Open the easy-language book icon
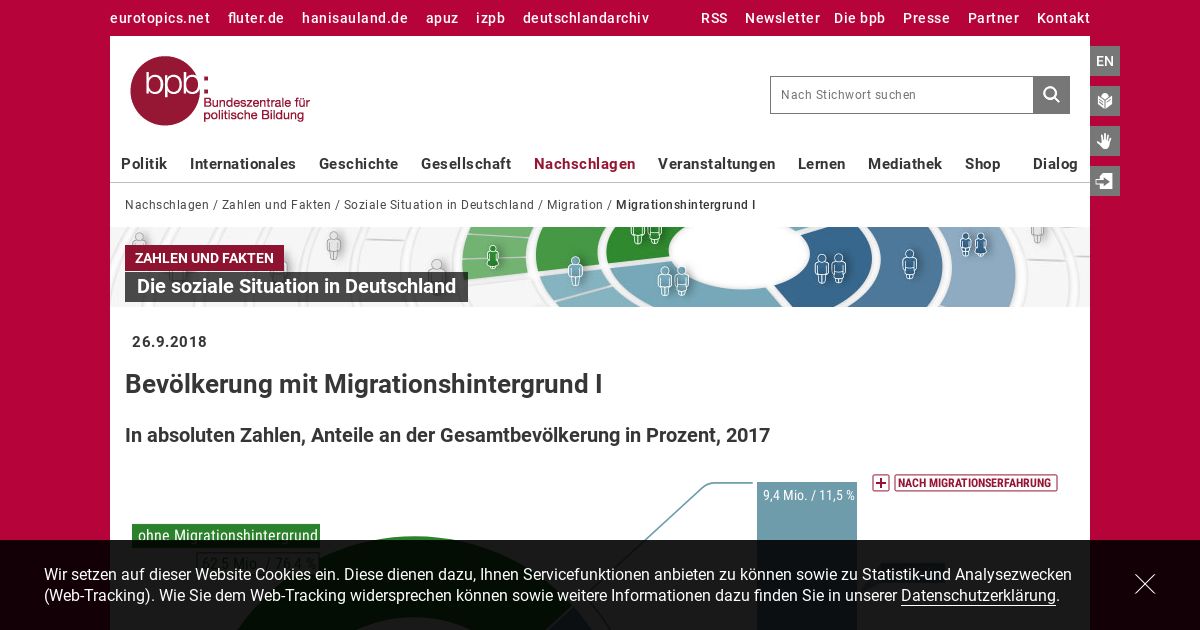Image resolution: width=1200 pixels, height=630 pixels. click(x=1105, y=101)
